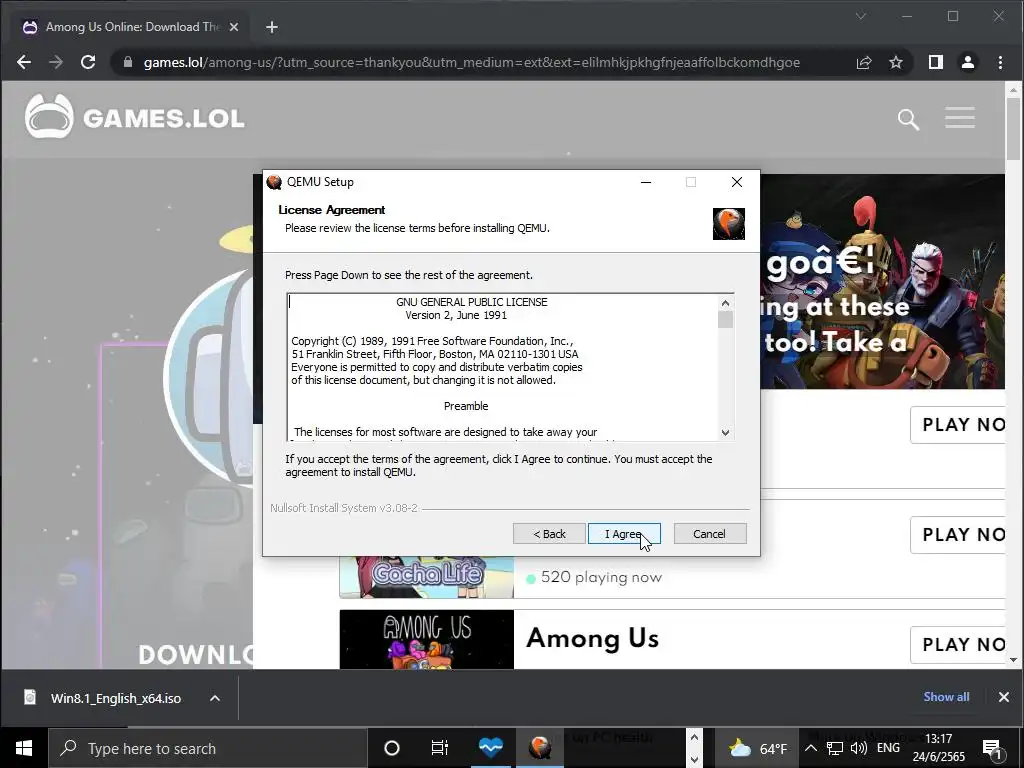Click Play Now beside Gacha Life
The image size is (1024, 768).
click(x=958, y=535)
